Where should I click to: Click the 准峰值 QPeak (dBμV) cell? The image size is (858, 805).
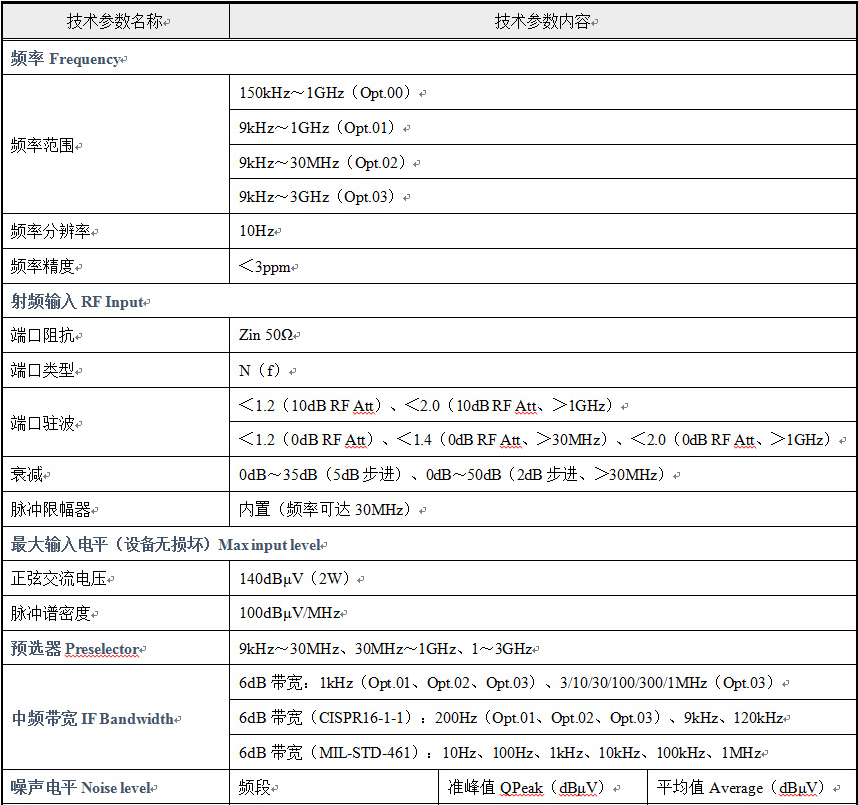(543, 787)
